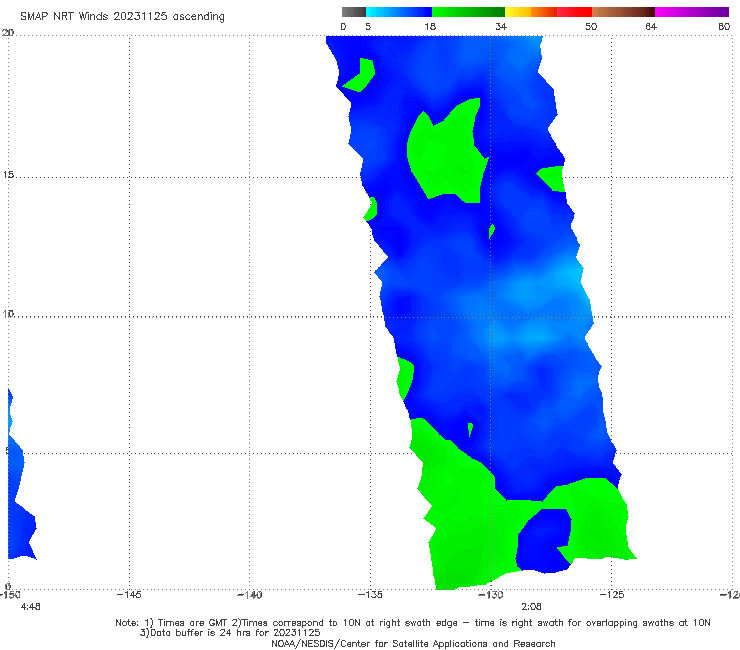
Task: Click the blue pocket enclosed by green near 2N
Action: coord(543,541)
